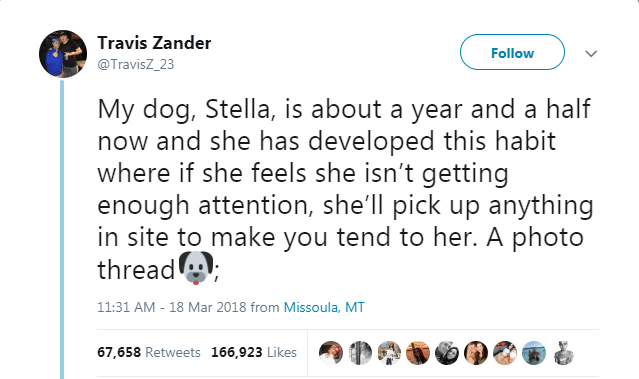The height and width of the screenshot is (379, 639).
Task: Open first liker avatar next to Likes count
Action: pyautogui.click(x=331, y=353)
